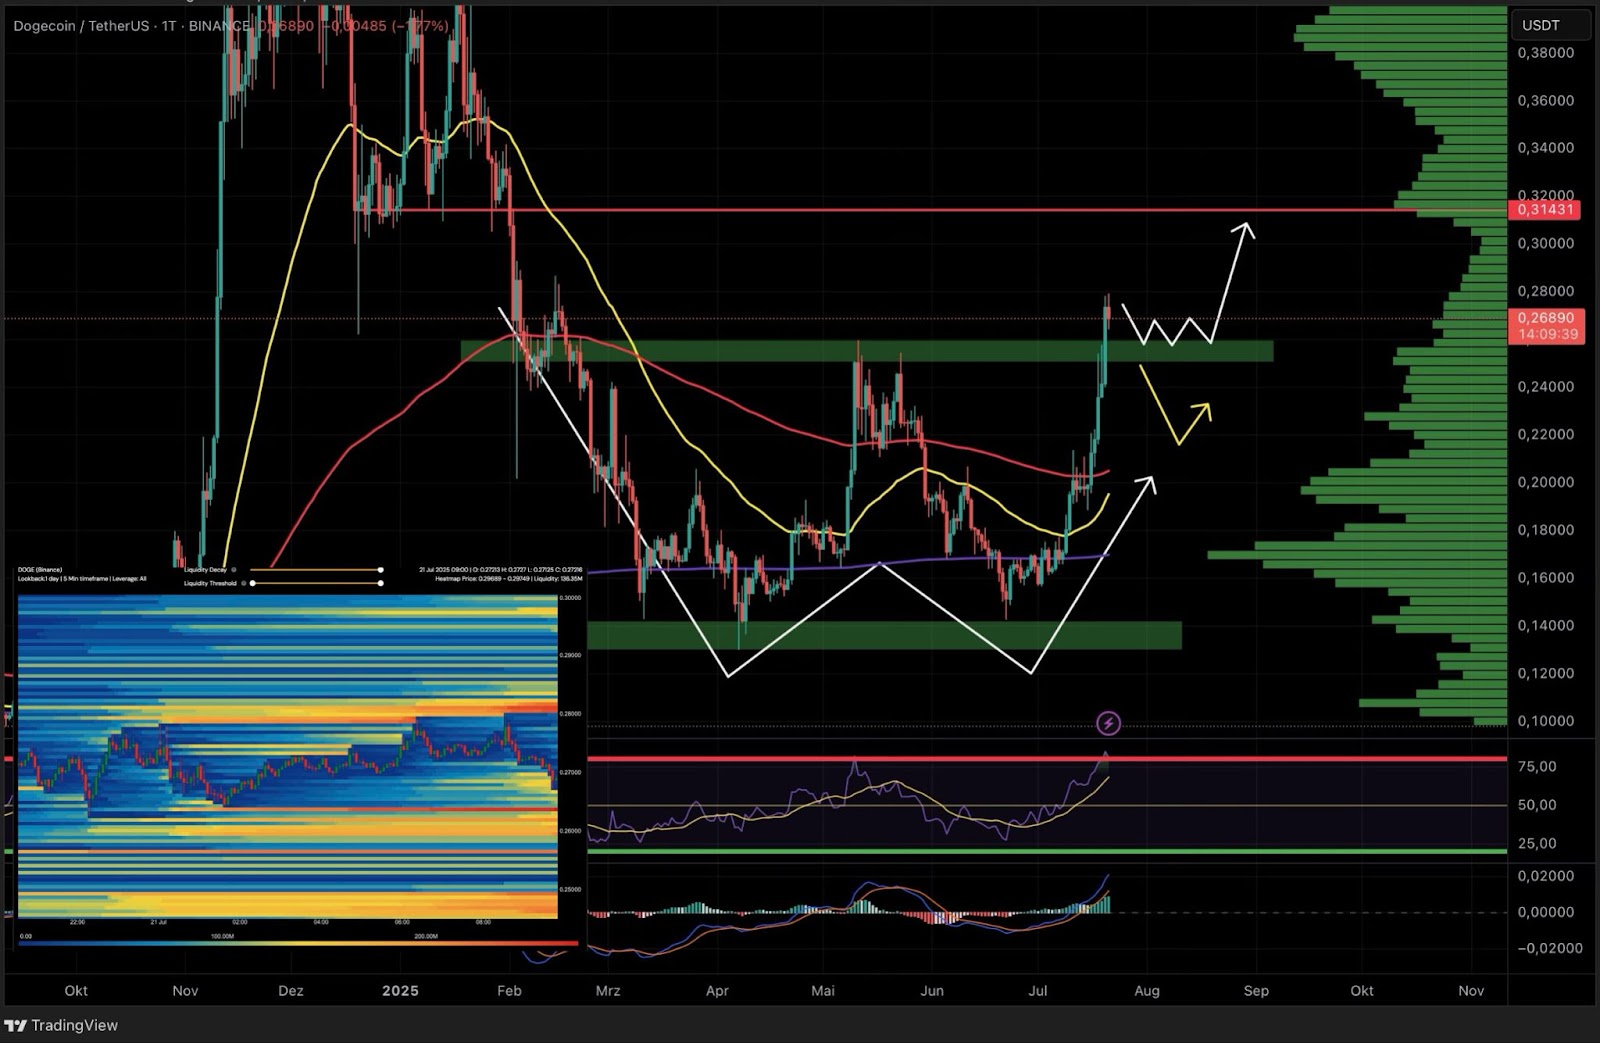The image size is (1600, 1043).
Task: Click the heatmap 21 Jul time label
Action: tap(158, 922)
